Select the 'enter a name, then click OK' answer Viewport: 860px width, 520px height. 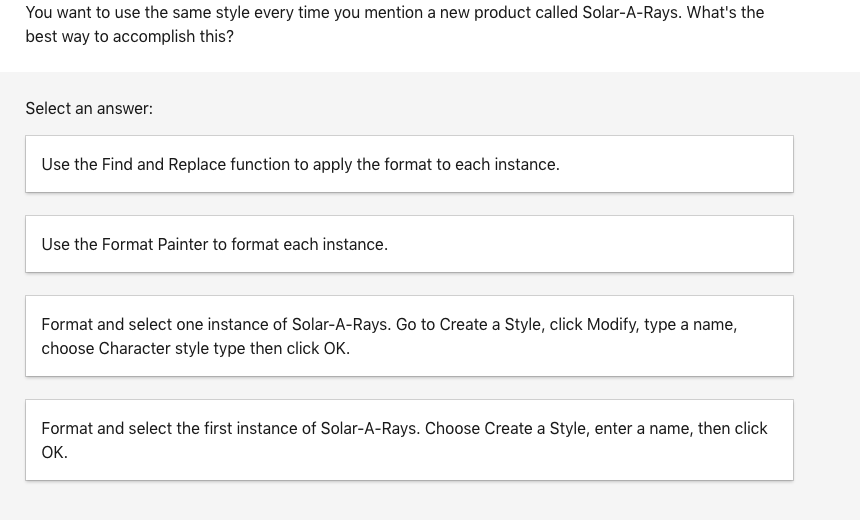click(x=409, y=440)
